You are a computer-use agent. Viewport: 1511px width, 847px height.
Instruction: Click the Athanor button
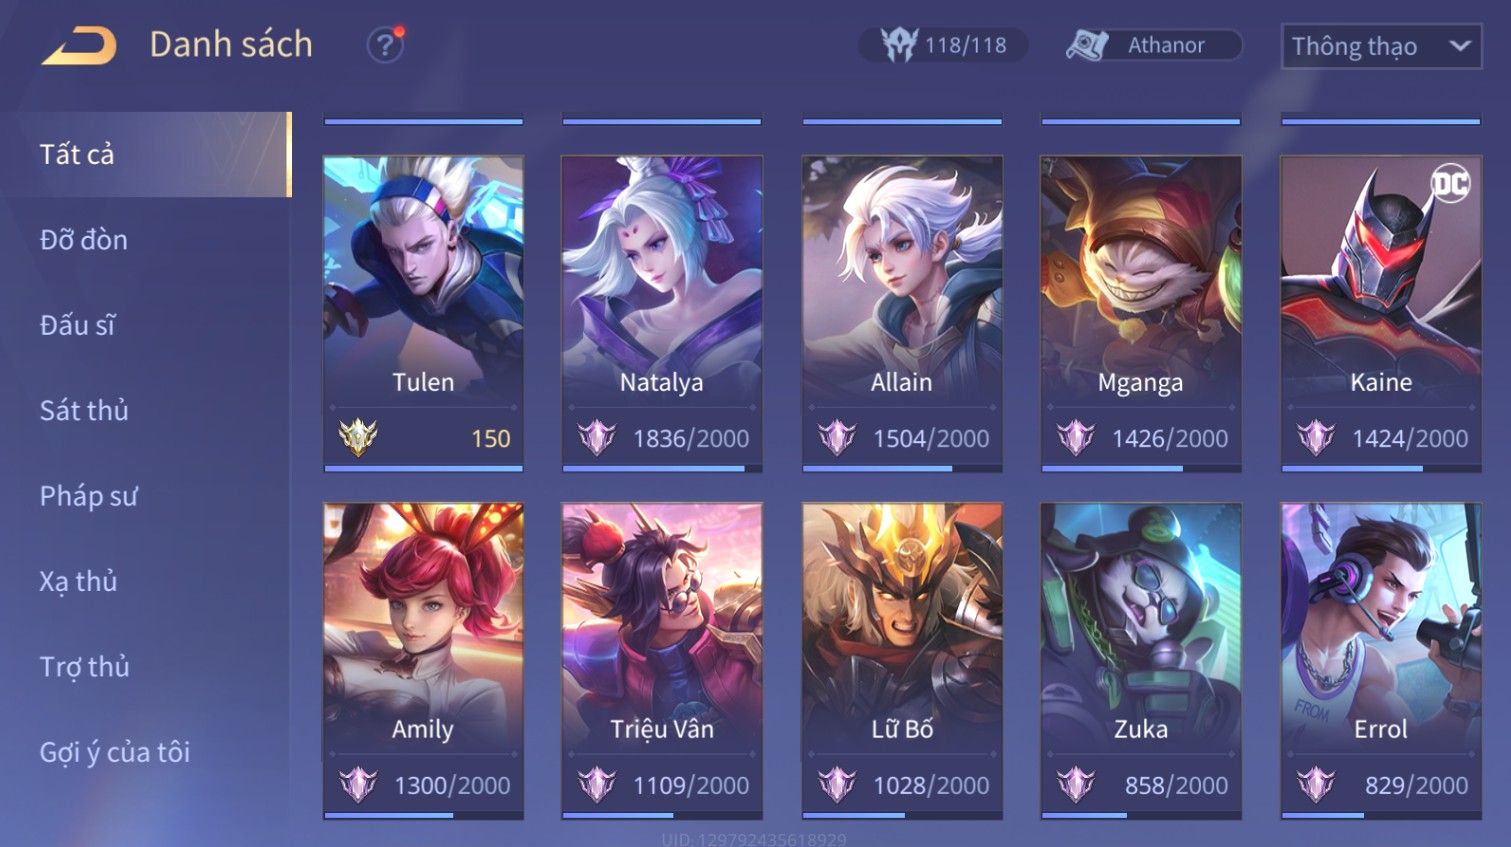click(x=1154, y=45)
